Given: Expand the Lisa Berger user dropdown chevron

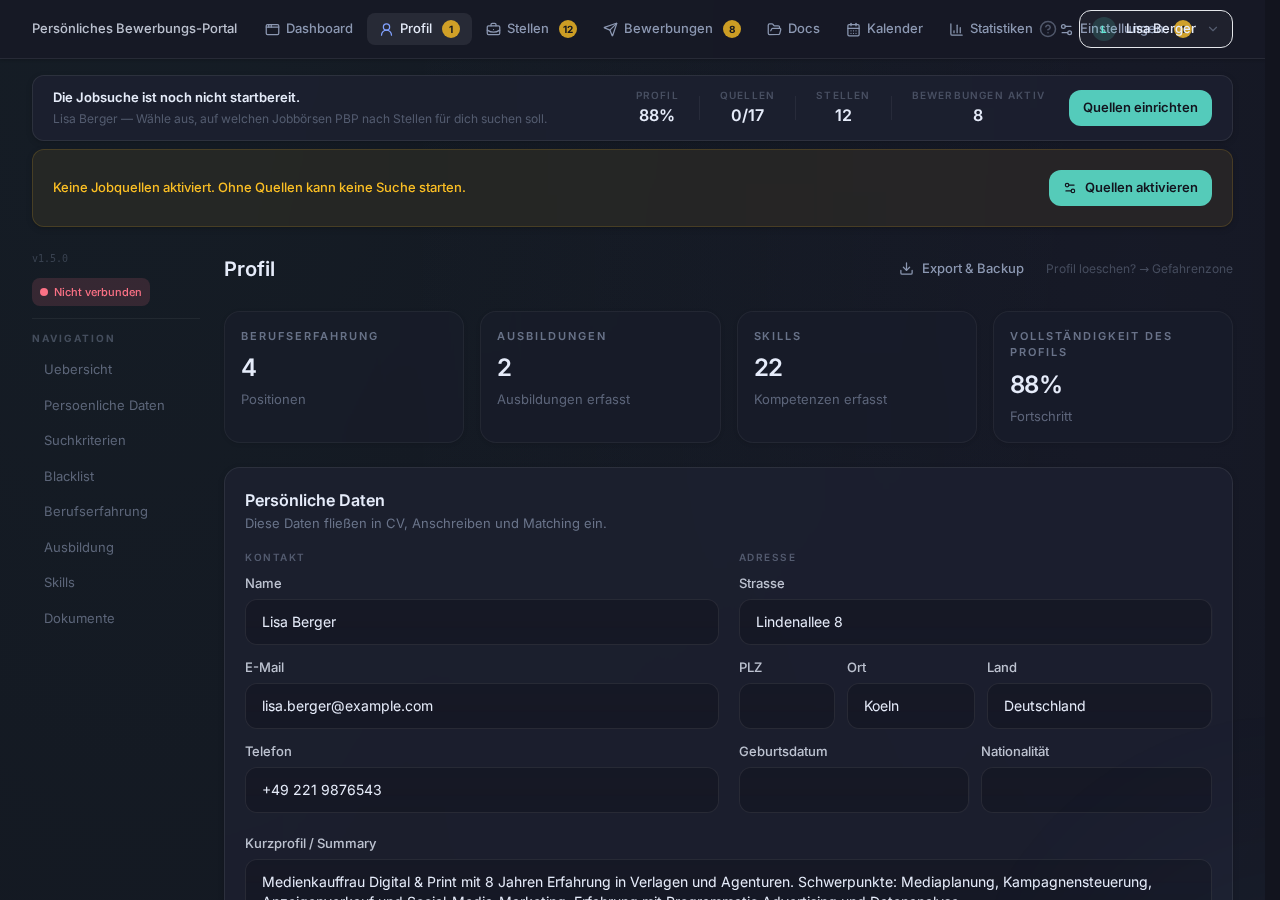Looking at the screenshot, I should 1213,29.
